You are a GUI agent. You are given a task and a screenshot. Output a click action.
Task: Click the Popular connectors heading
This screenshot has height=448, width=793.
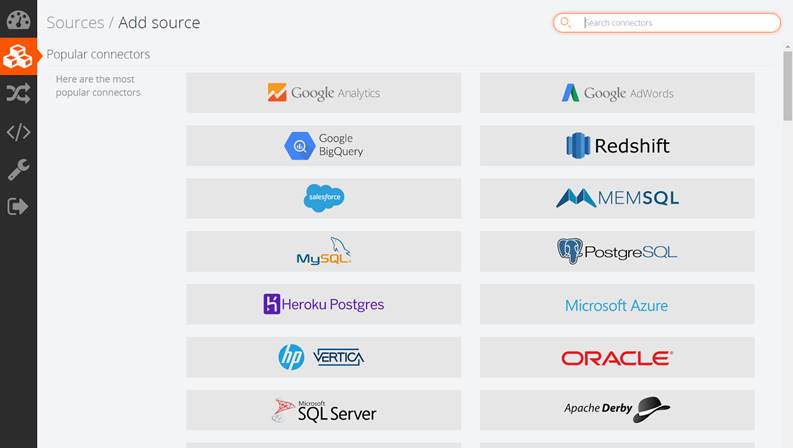(x=98, y=54)
